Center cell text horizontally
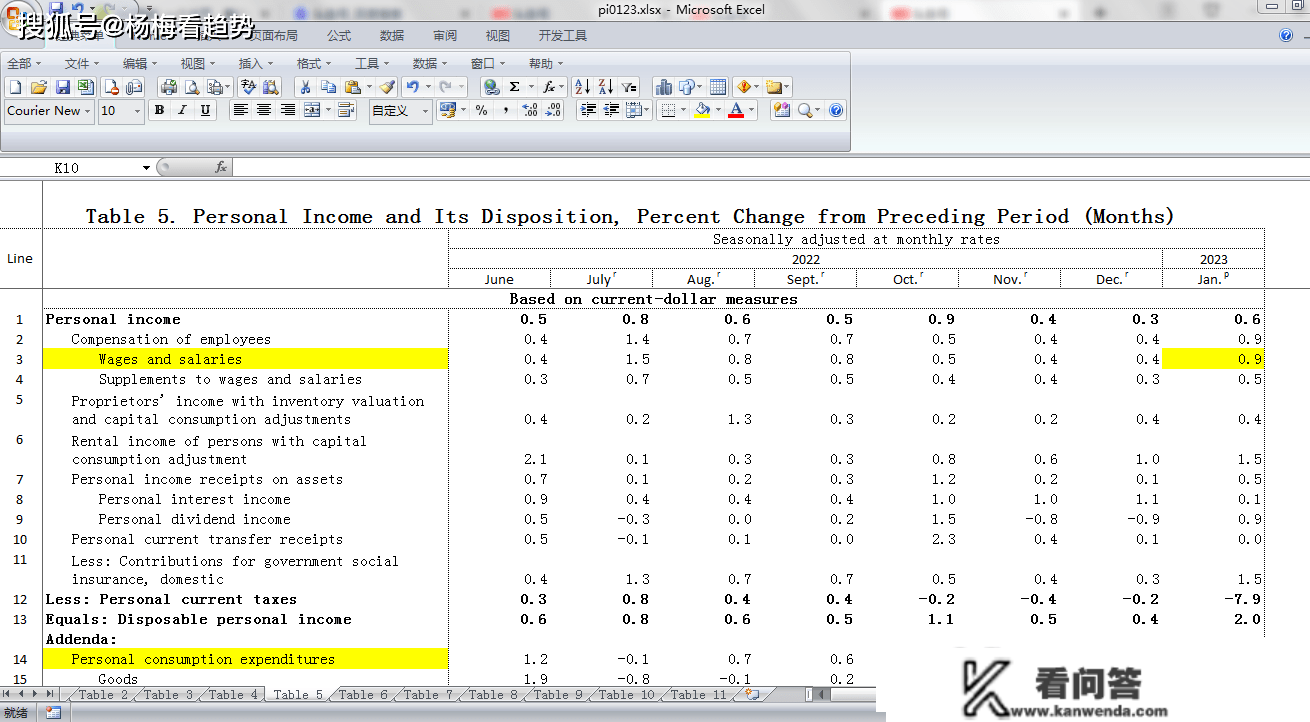The width and height of the screenshot is (1310, 722). coord(264,110)
